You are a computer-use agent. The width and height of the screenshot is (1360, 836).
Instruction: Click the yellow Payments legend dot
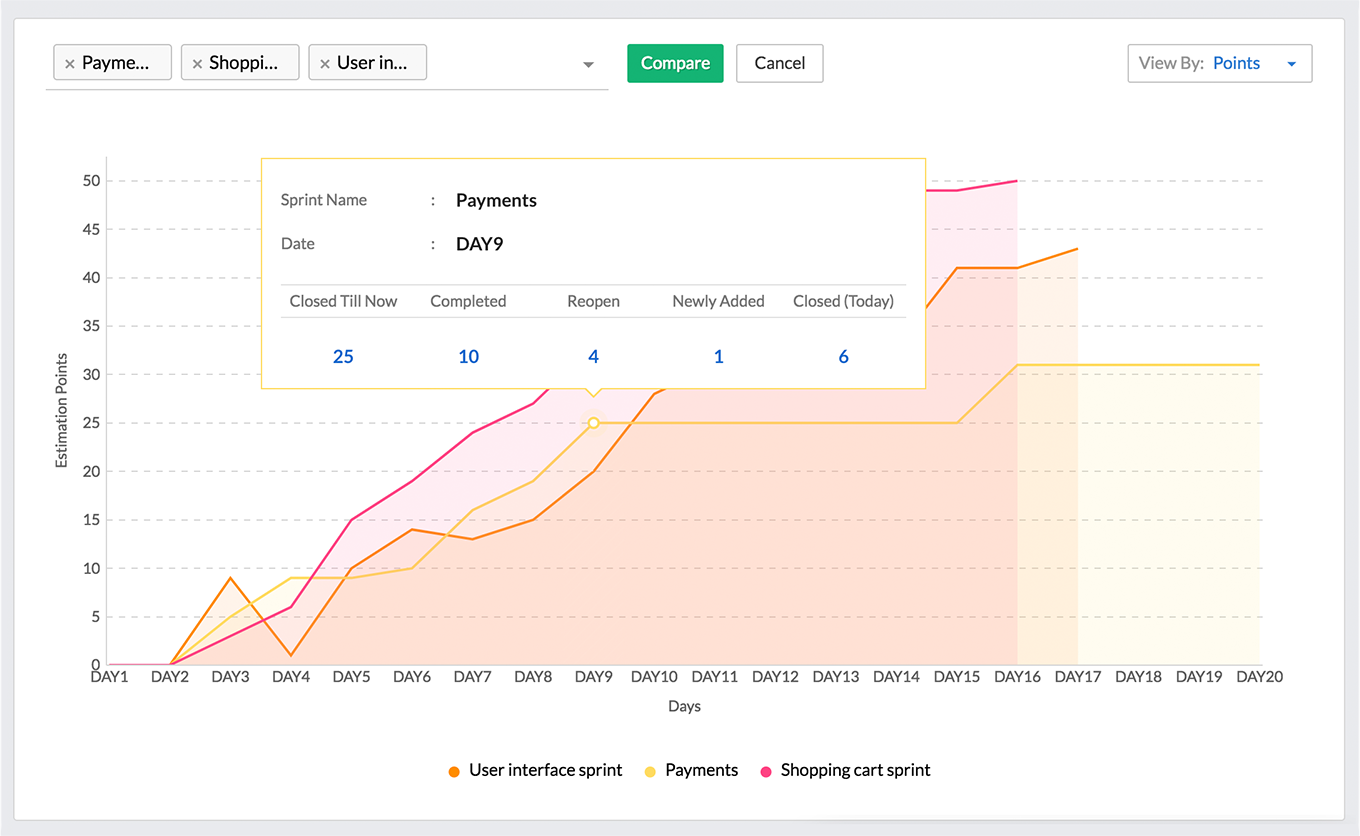pyautogui.click(x=650, y=771)
